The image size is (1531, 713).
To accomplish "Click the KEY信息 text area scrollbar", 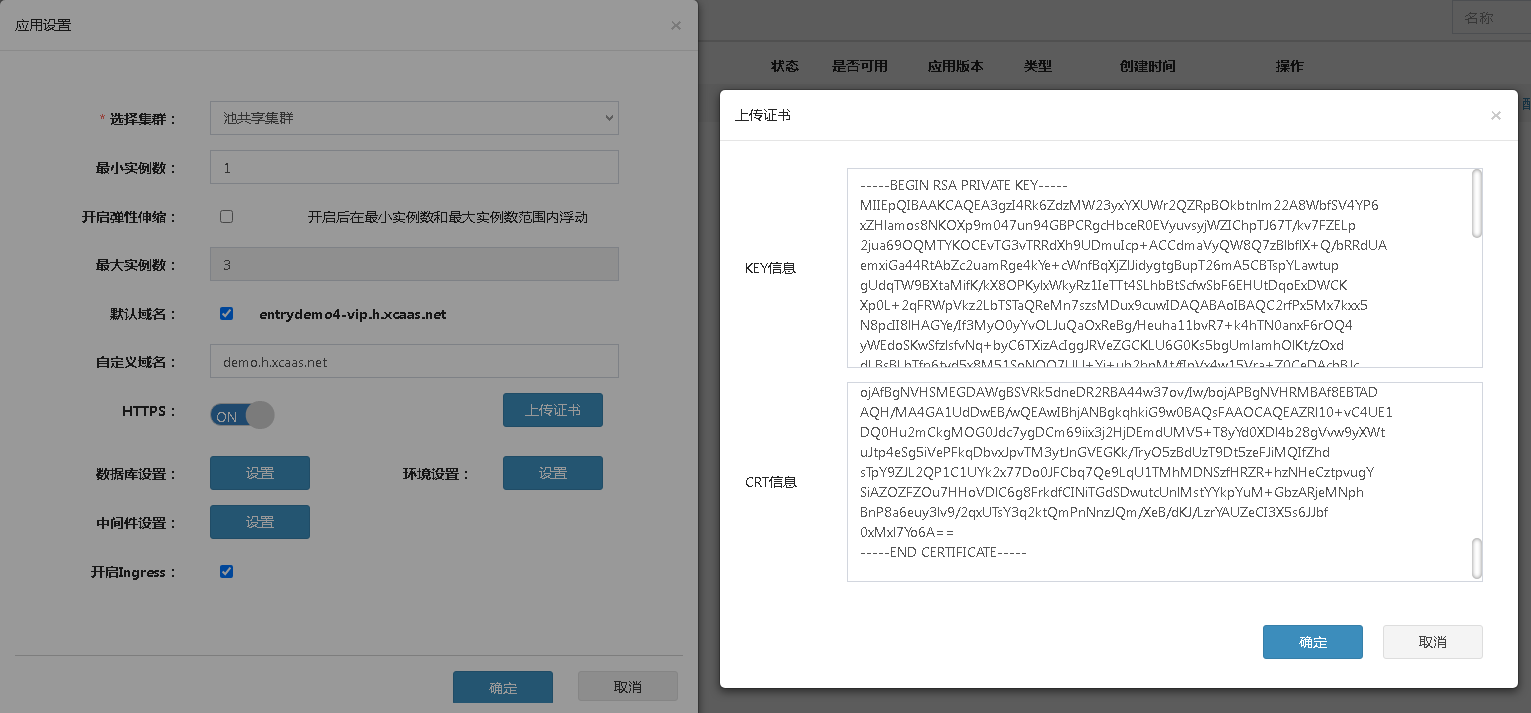I will click(x=1477, y=204).
